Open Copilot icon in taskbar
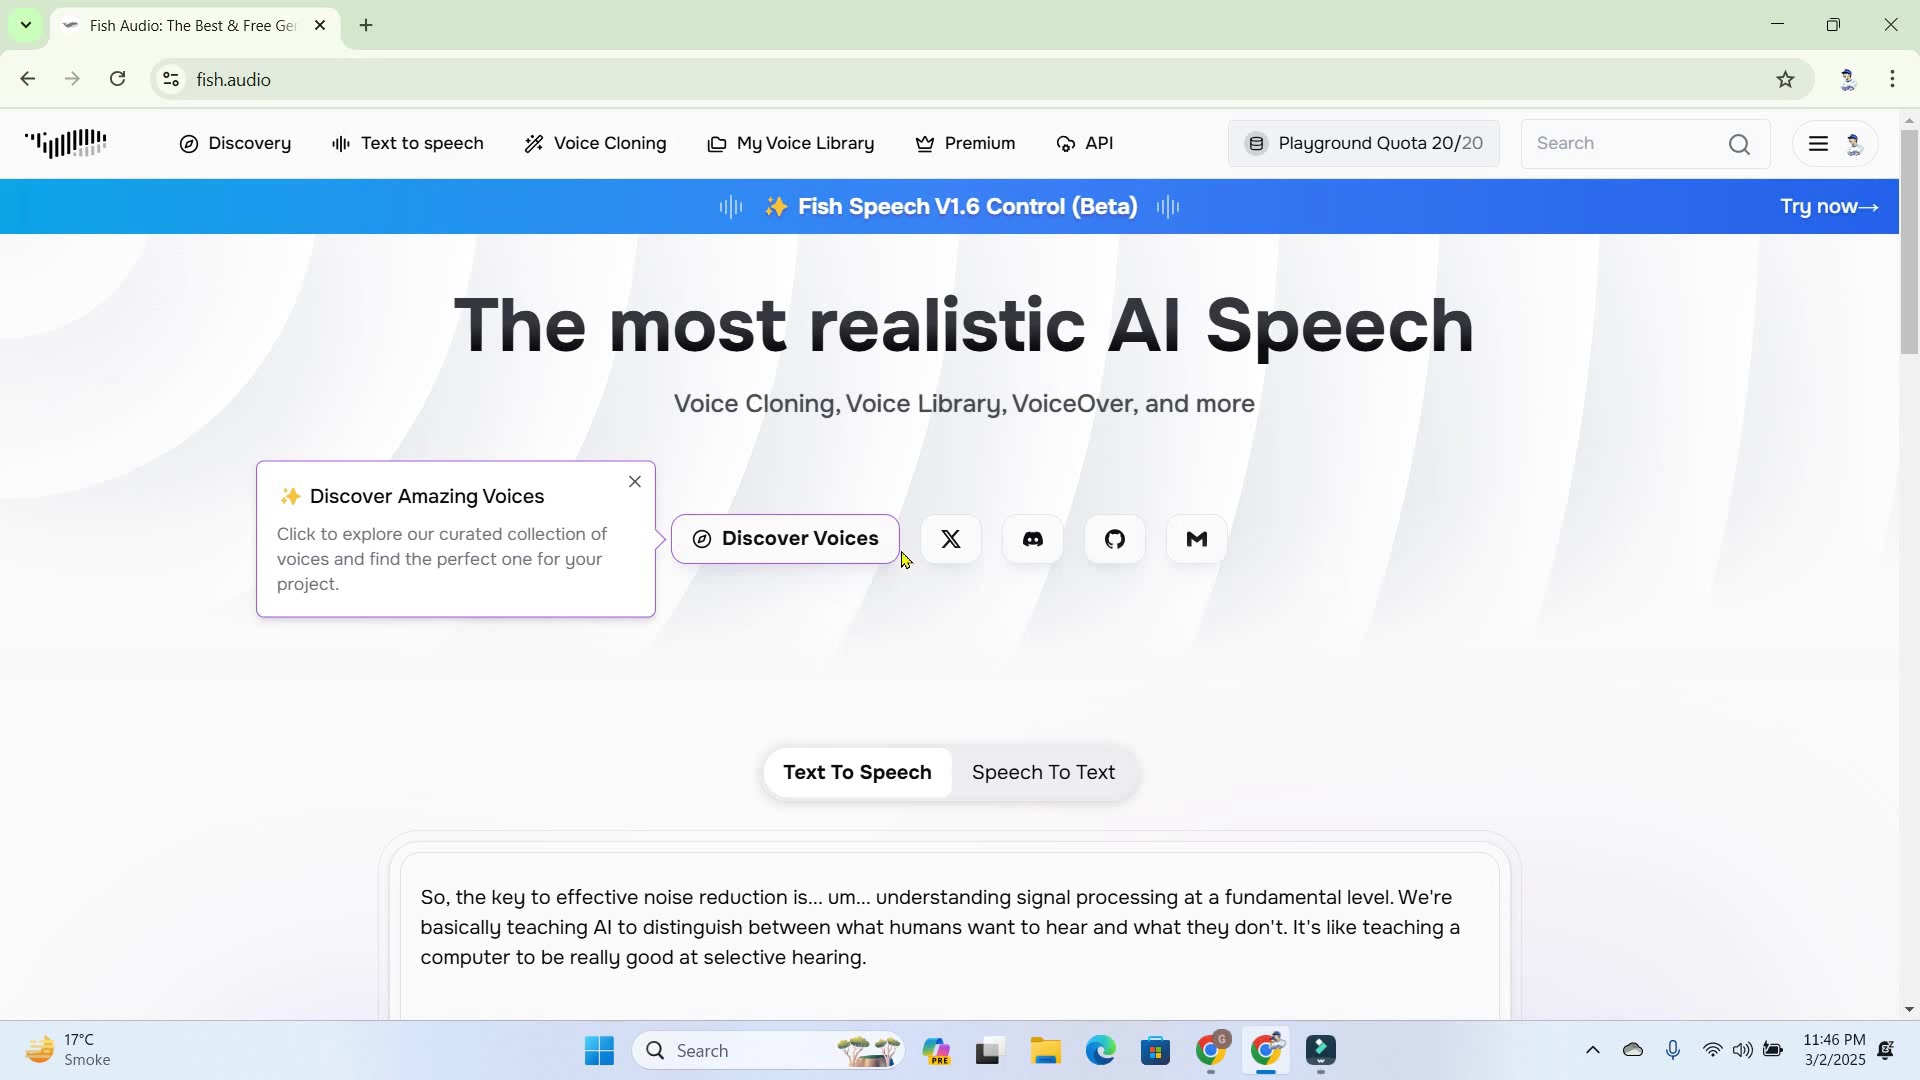1920x1080 pixels. pos(936,1051)
